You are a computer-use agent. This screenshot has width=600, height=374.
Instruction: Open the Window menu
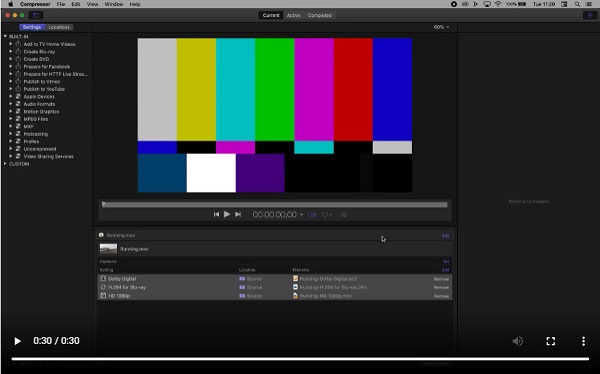click(114, 4)
